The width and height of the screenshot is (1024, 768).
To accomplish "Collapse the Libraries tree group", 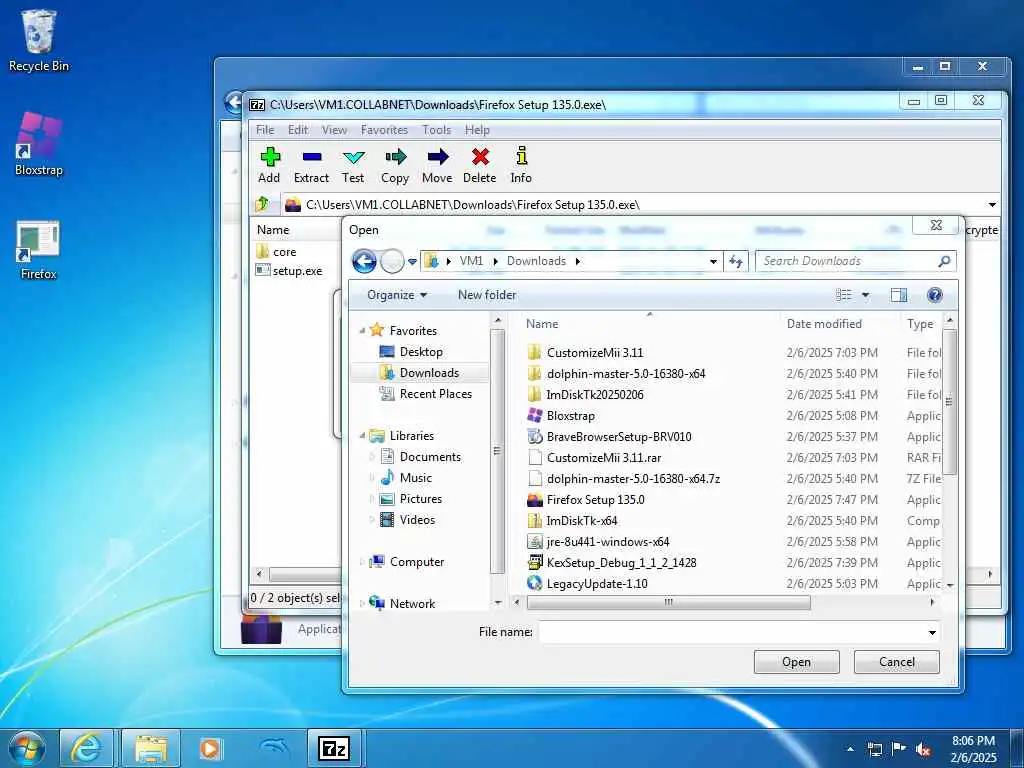I will tap(362, 436).
